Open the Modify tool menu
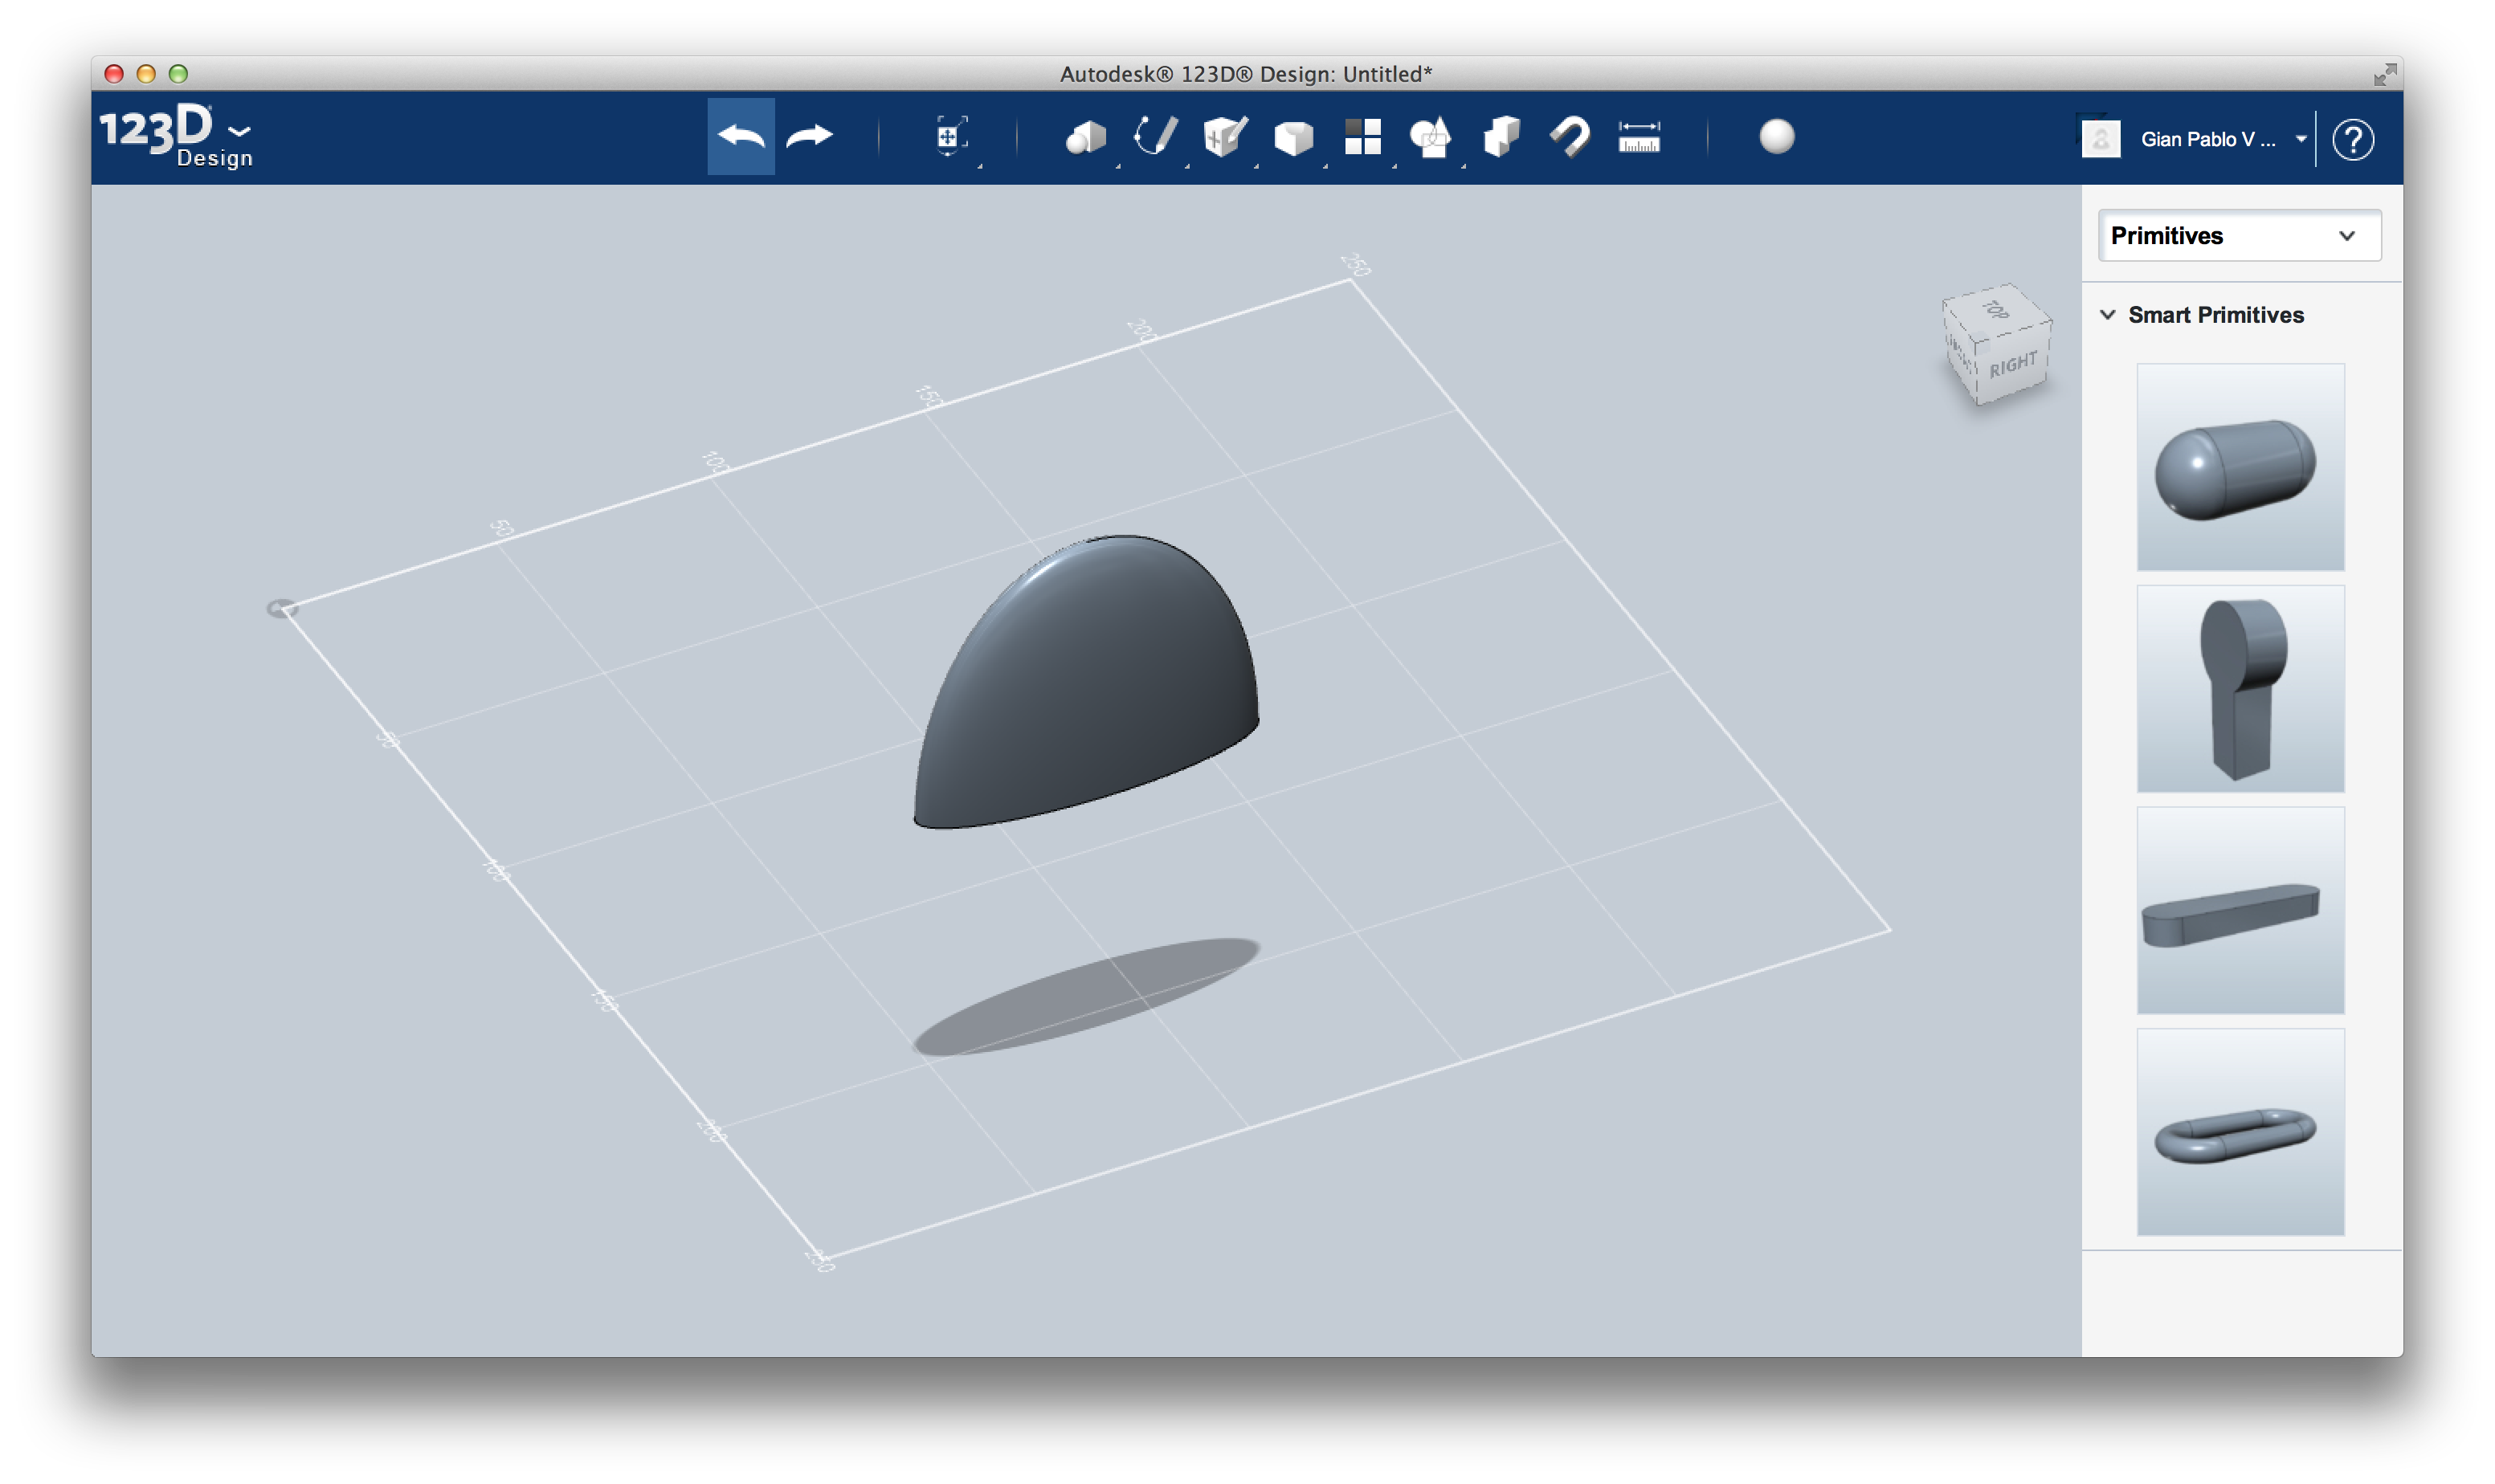Image resolution: width=2495 pixels, height=1484 pixels. tap(1293, 137)
